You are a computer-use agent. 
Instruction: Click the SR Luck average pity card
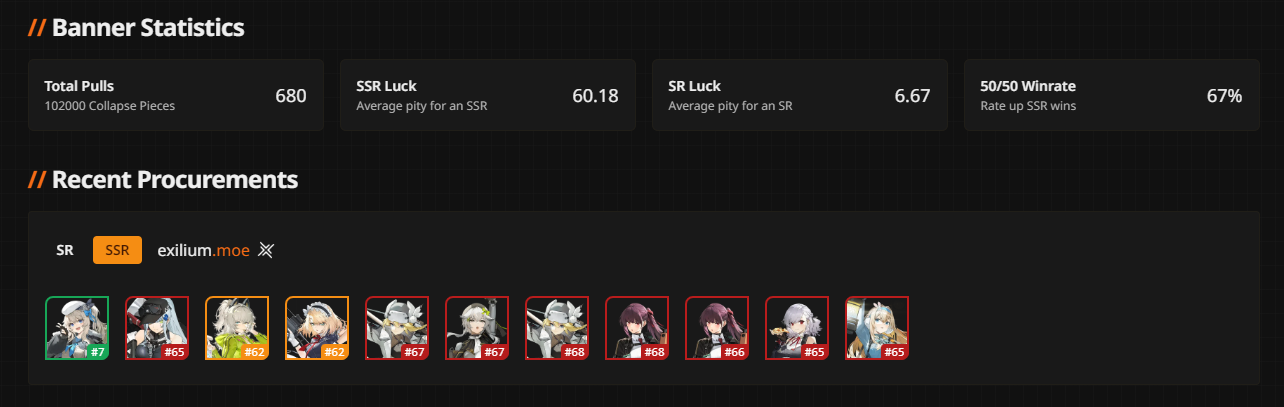[800, 95]
